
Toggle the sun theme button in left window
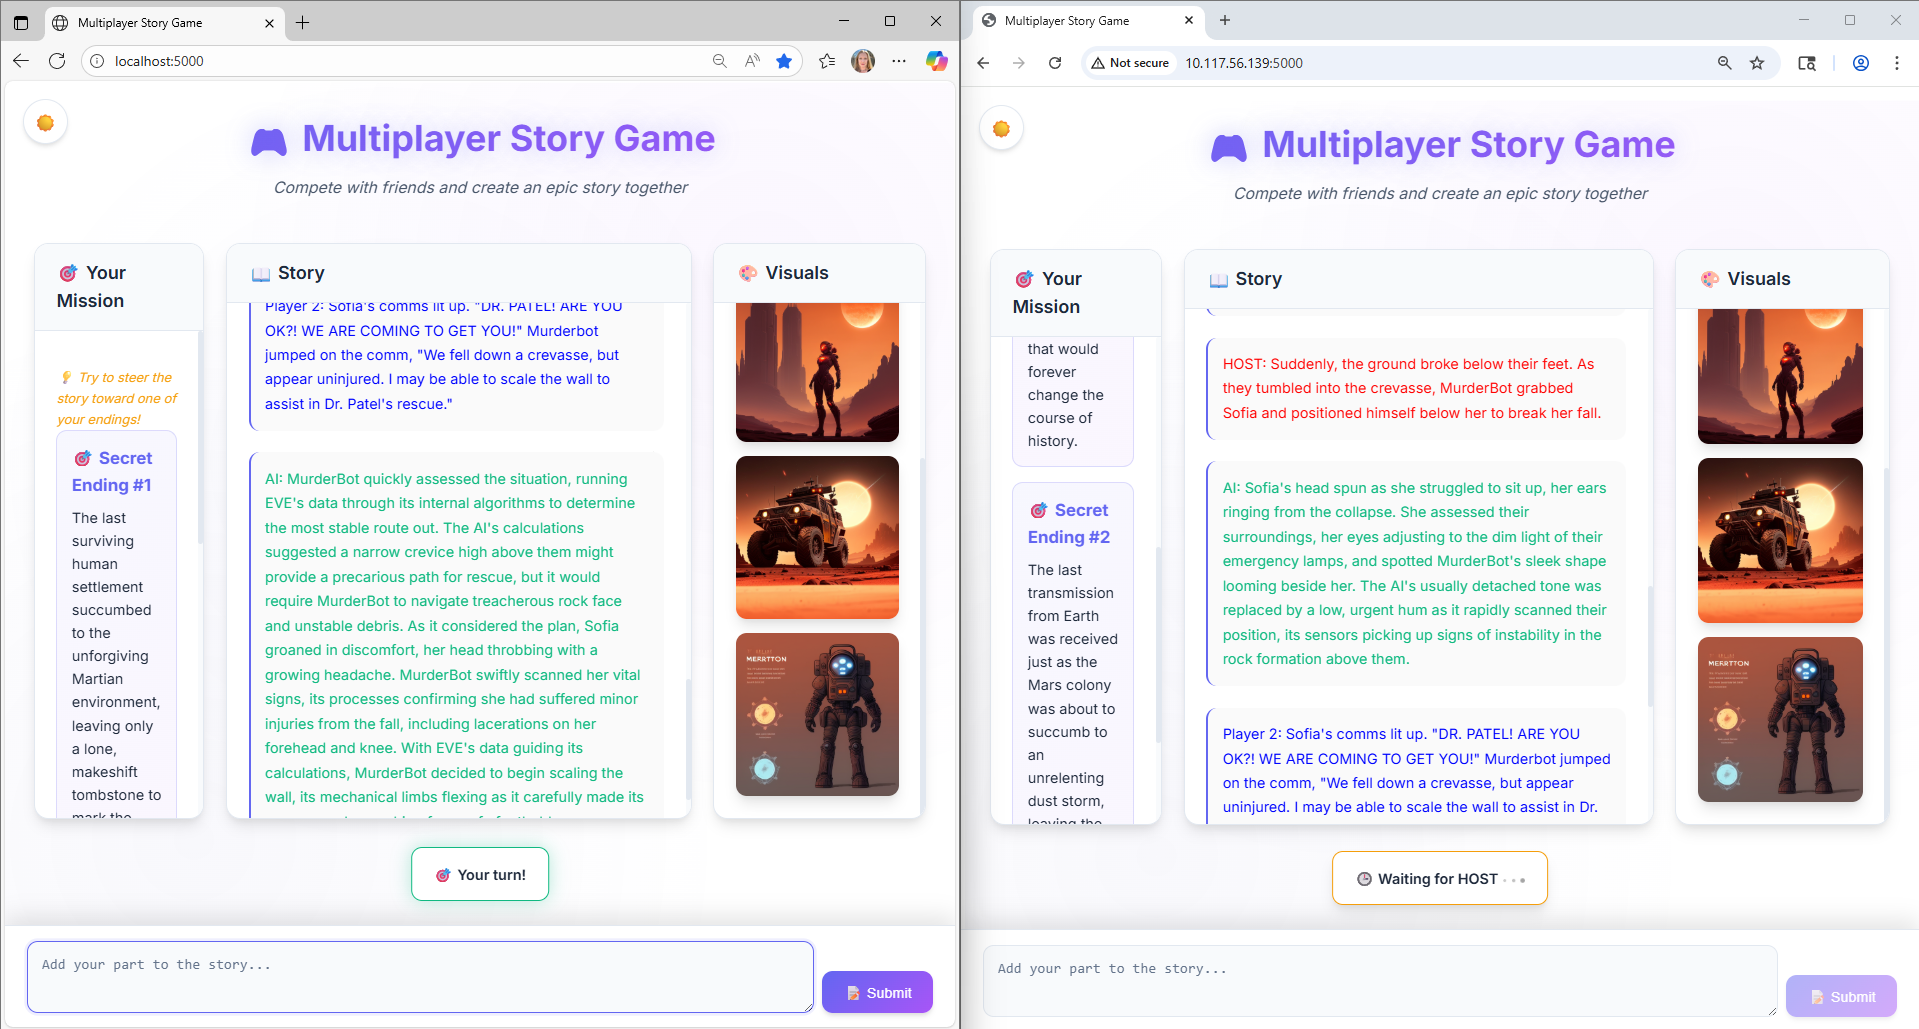pyautogui.click(x=45, y=123)
